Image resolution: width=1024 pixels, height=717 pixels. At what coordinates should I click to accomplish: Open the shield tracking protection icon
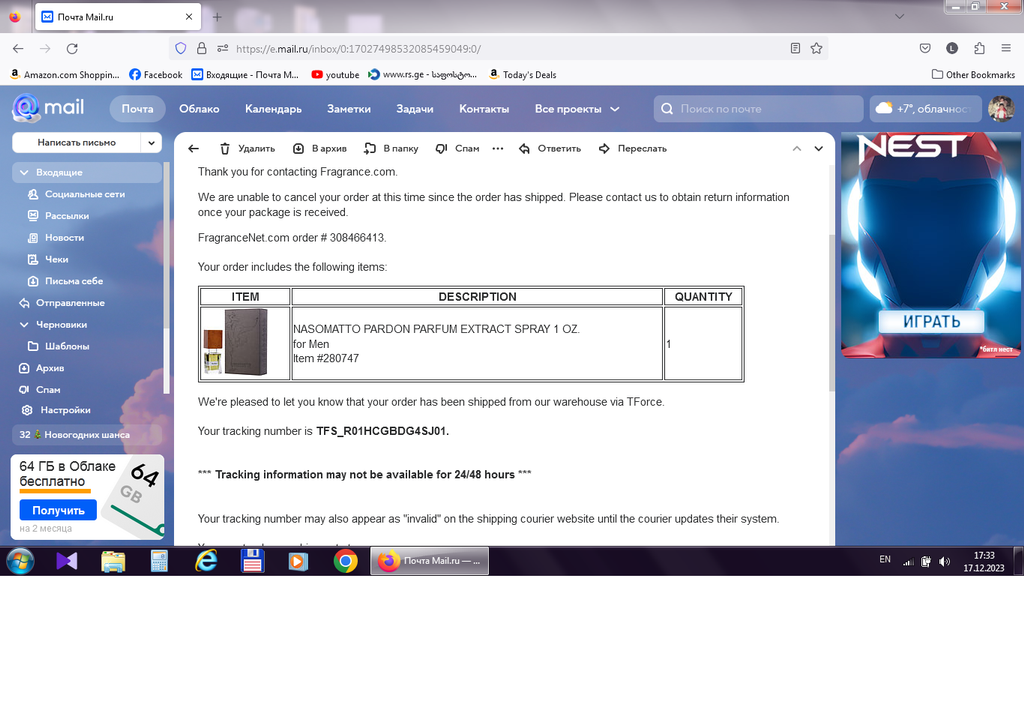[181, 48]
